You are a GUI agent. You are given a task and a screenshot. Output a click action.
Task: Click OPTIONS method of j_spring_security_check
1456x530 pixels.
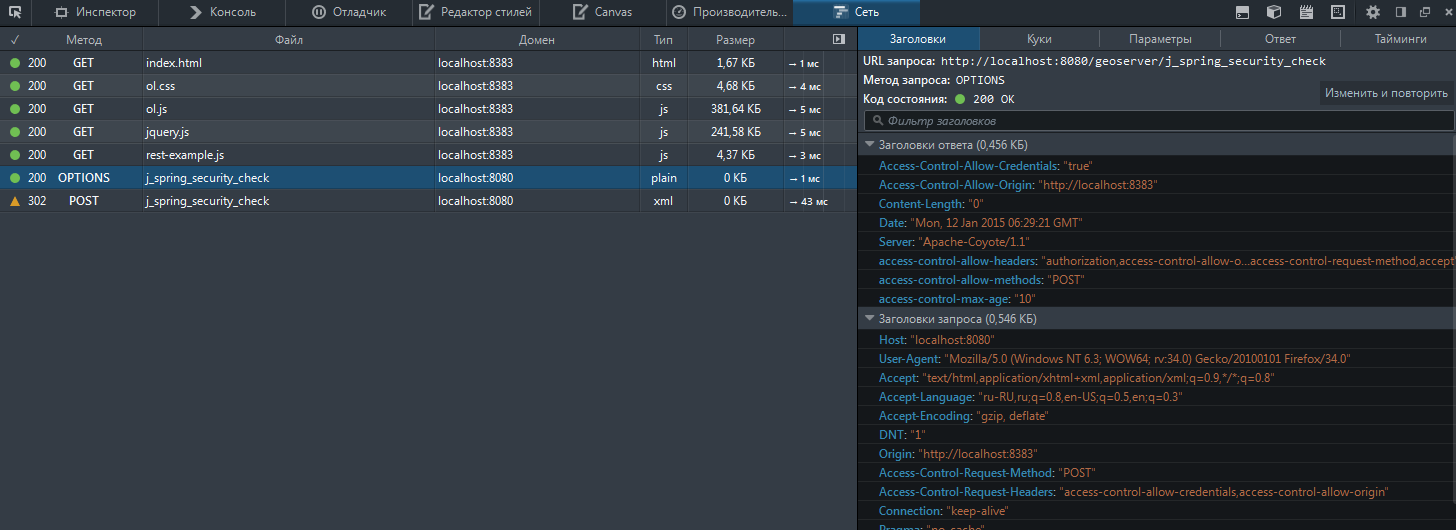(84, 178)
